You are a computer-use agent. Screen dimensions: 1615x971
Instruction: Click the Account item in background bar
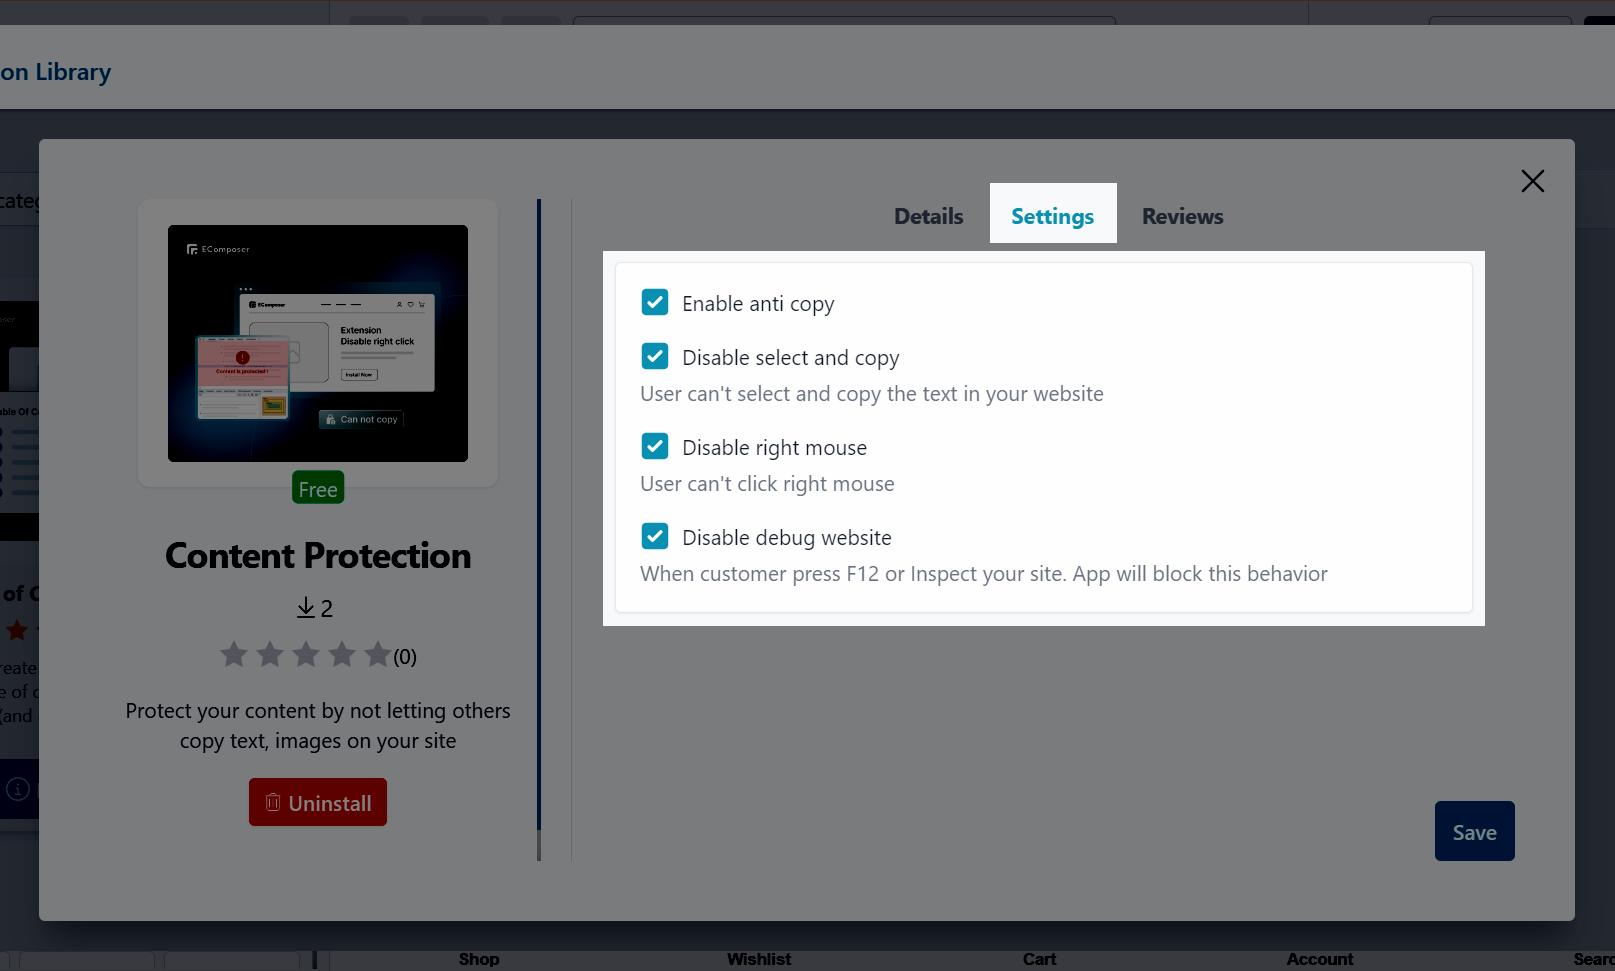pos(1320,959)
